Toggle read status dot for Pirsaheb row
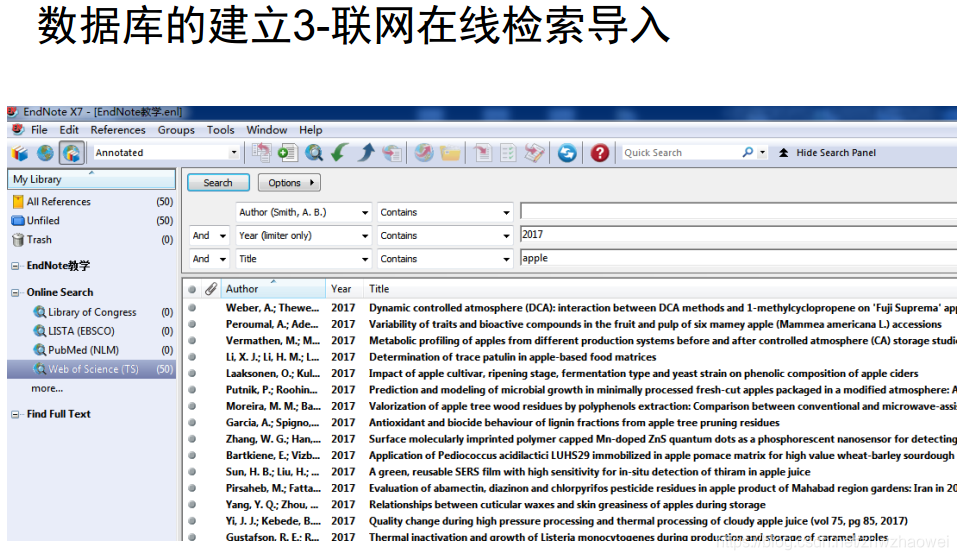 click(x=192, y=488)
